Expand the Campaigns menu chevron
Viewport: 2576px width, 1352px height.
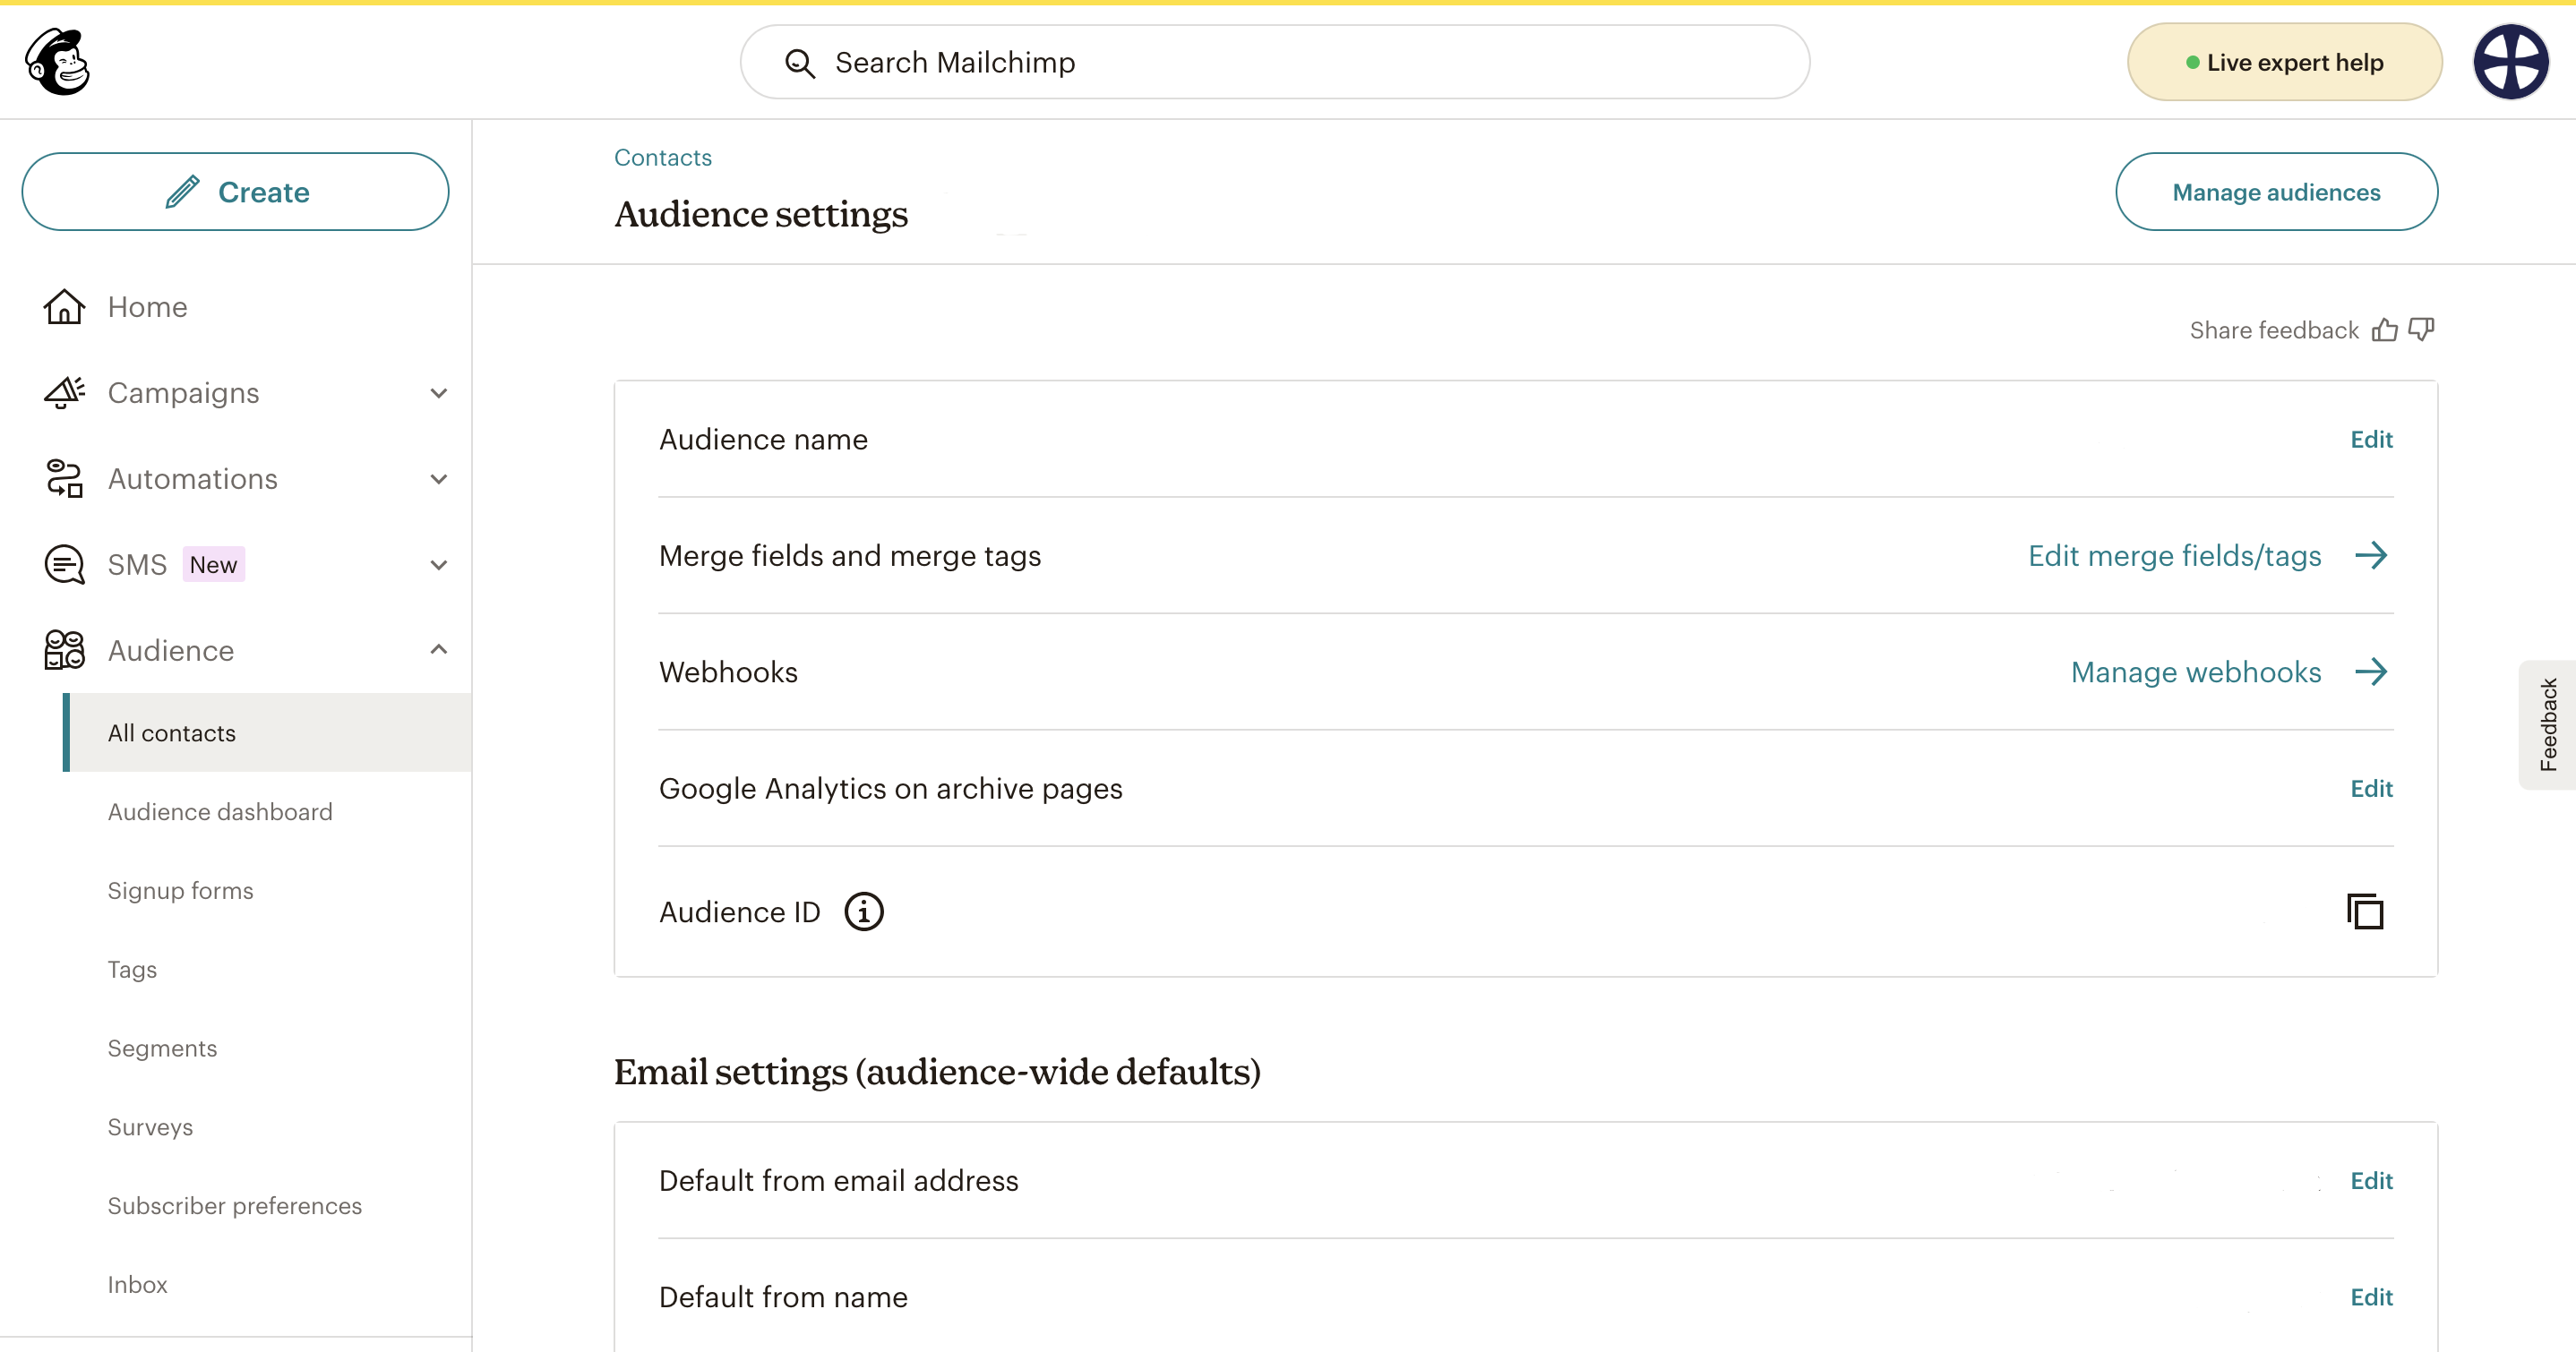coord(438,393)
